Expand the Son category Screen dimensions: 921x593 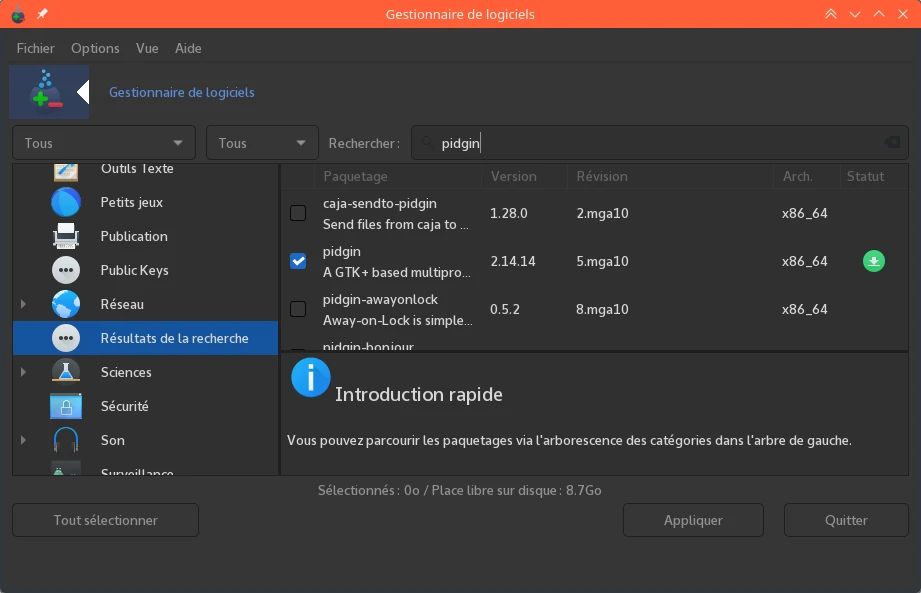pyautogui.click(x=23, y=440)
